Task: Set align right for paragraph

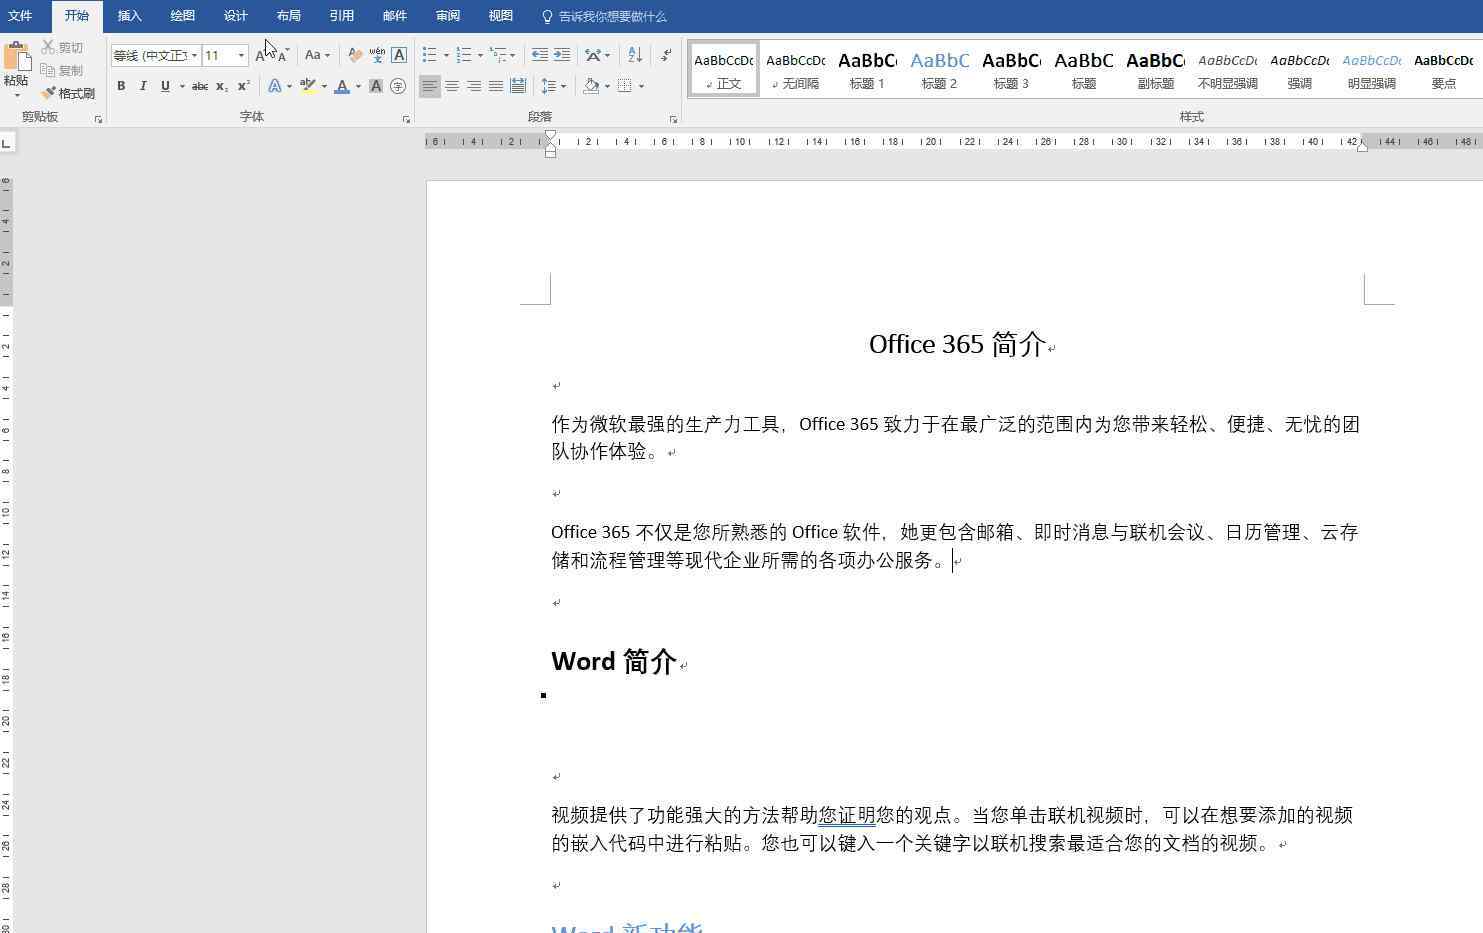Action: click(x=474, y=86)
